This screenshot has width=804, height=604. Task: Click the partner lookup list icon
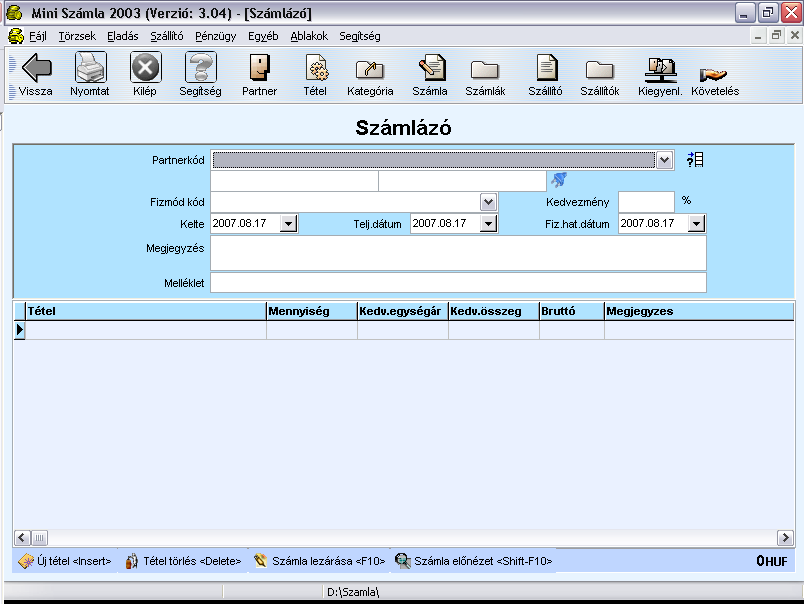[x=695, y=159]
